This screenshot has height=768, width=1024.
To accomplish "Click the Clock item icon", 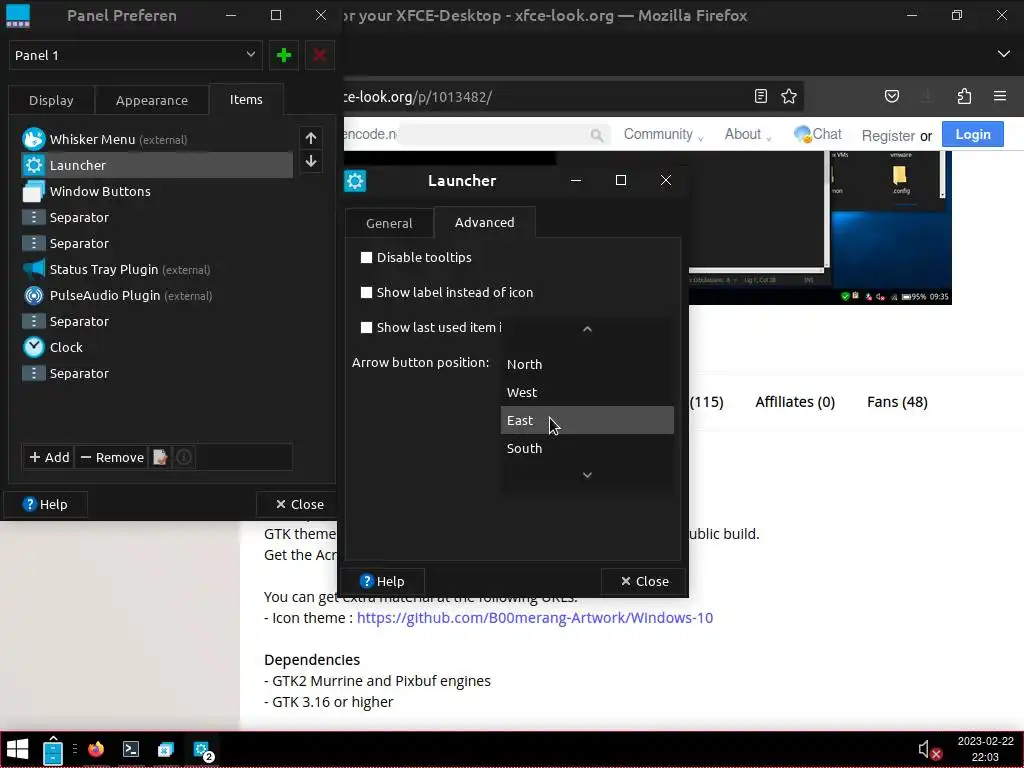I will 33,347.
